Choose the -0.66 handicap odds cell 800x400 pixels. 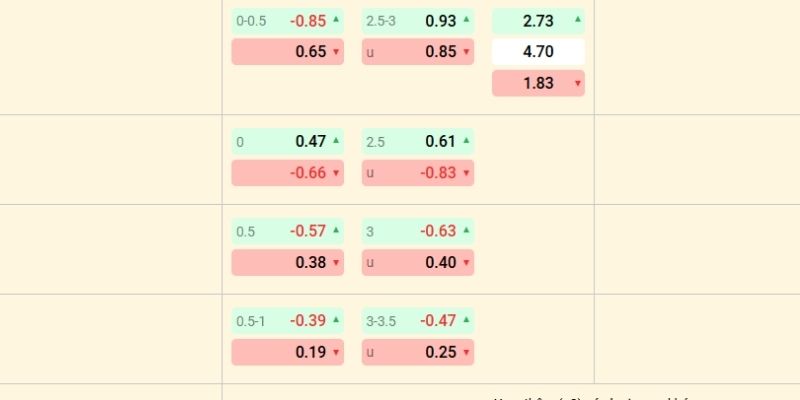tap(287, 173)
